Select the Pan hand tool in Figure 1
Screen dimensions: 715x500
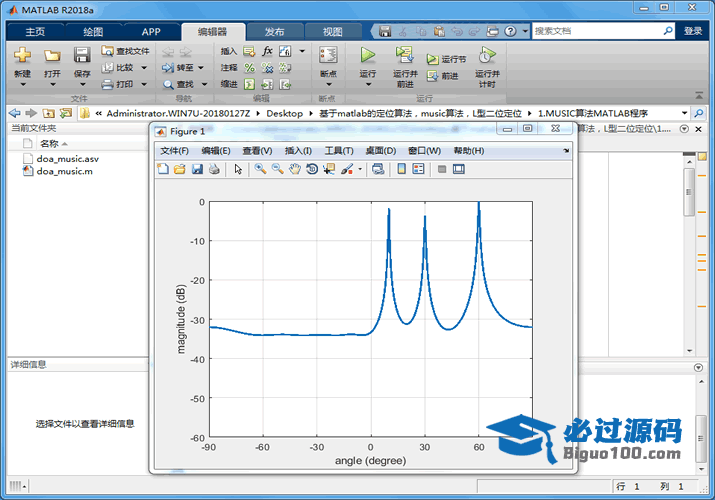click(295, 169)
